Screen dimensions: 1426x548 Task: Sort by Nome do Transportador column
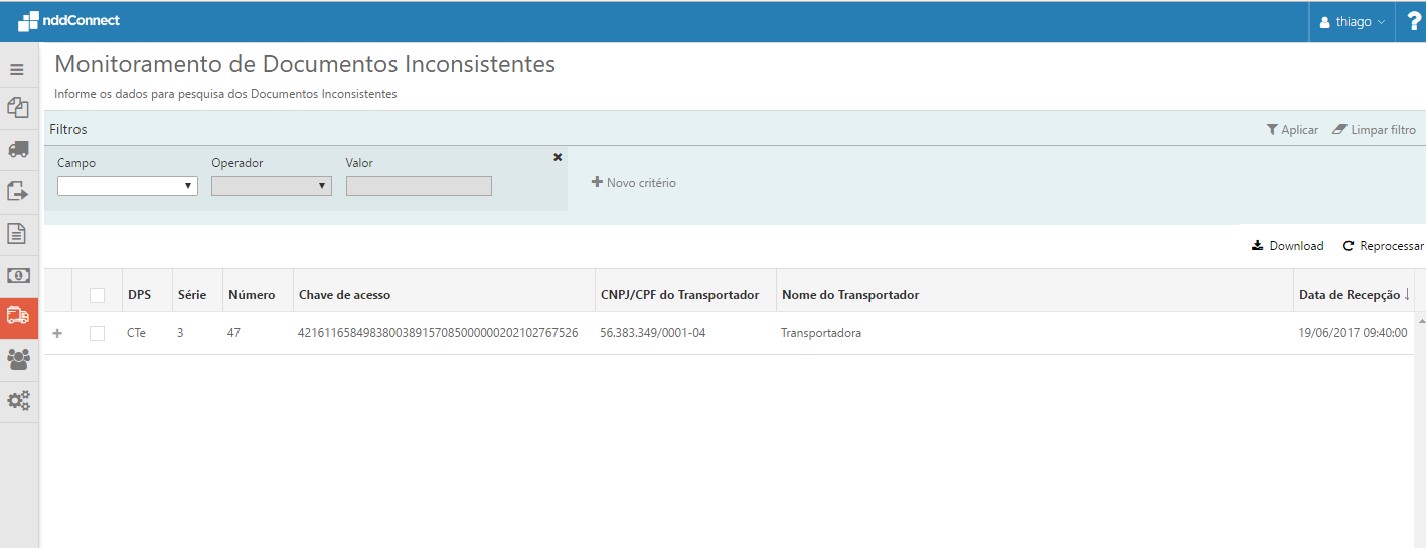coord(850,295)
